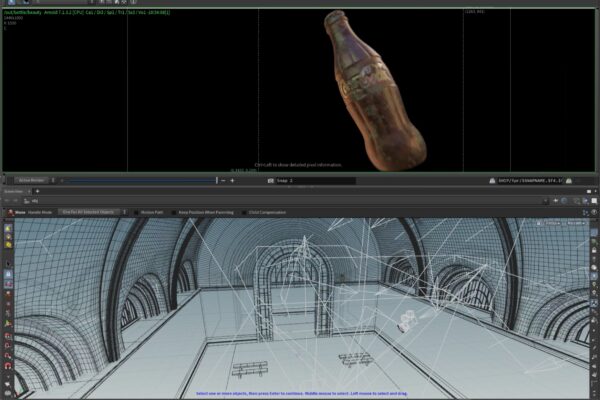Viewport: 600px width, 400px height.
Task: Enable the Motion Path checkbox
Action: click(136, 212)
